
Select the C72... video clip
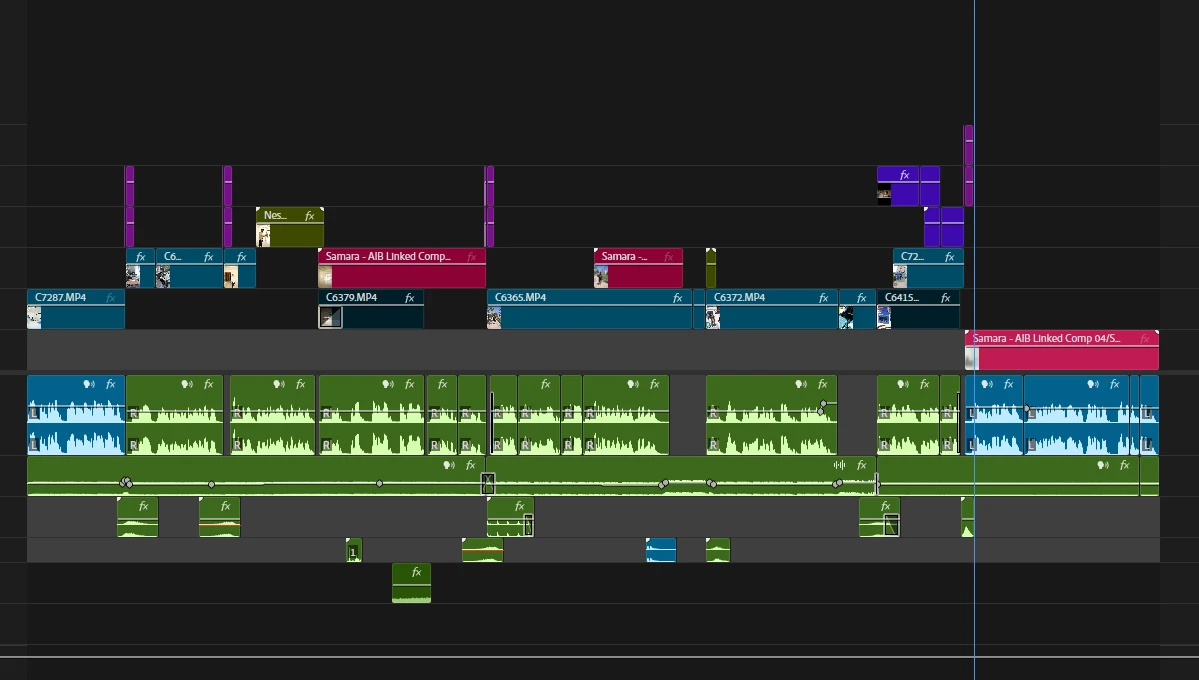click(x=928, y=268)
